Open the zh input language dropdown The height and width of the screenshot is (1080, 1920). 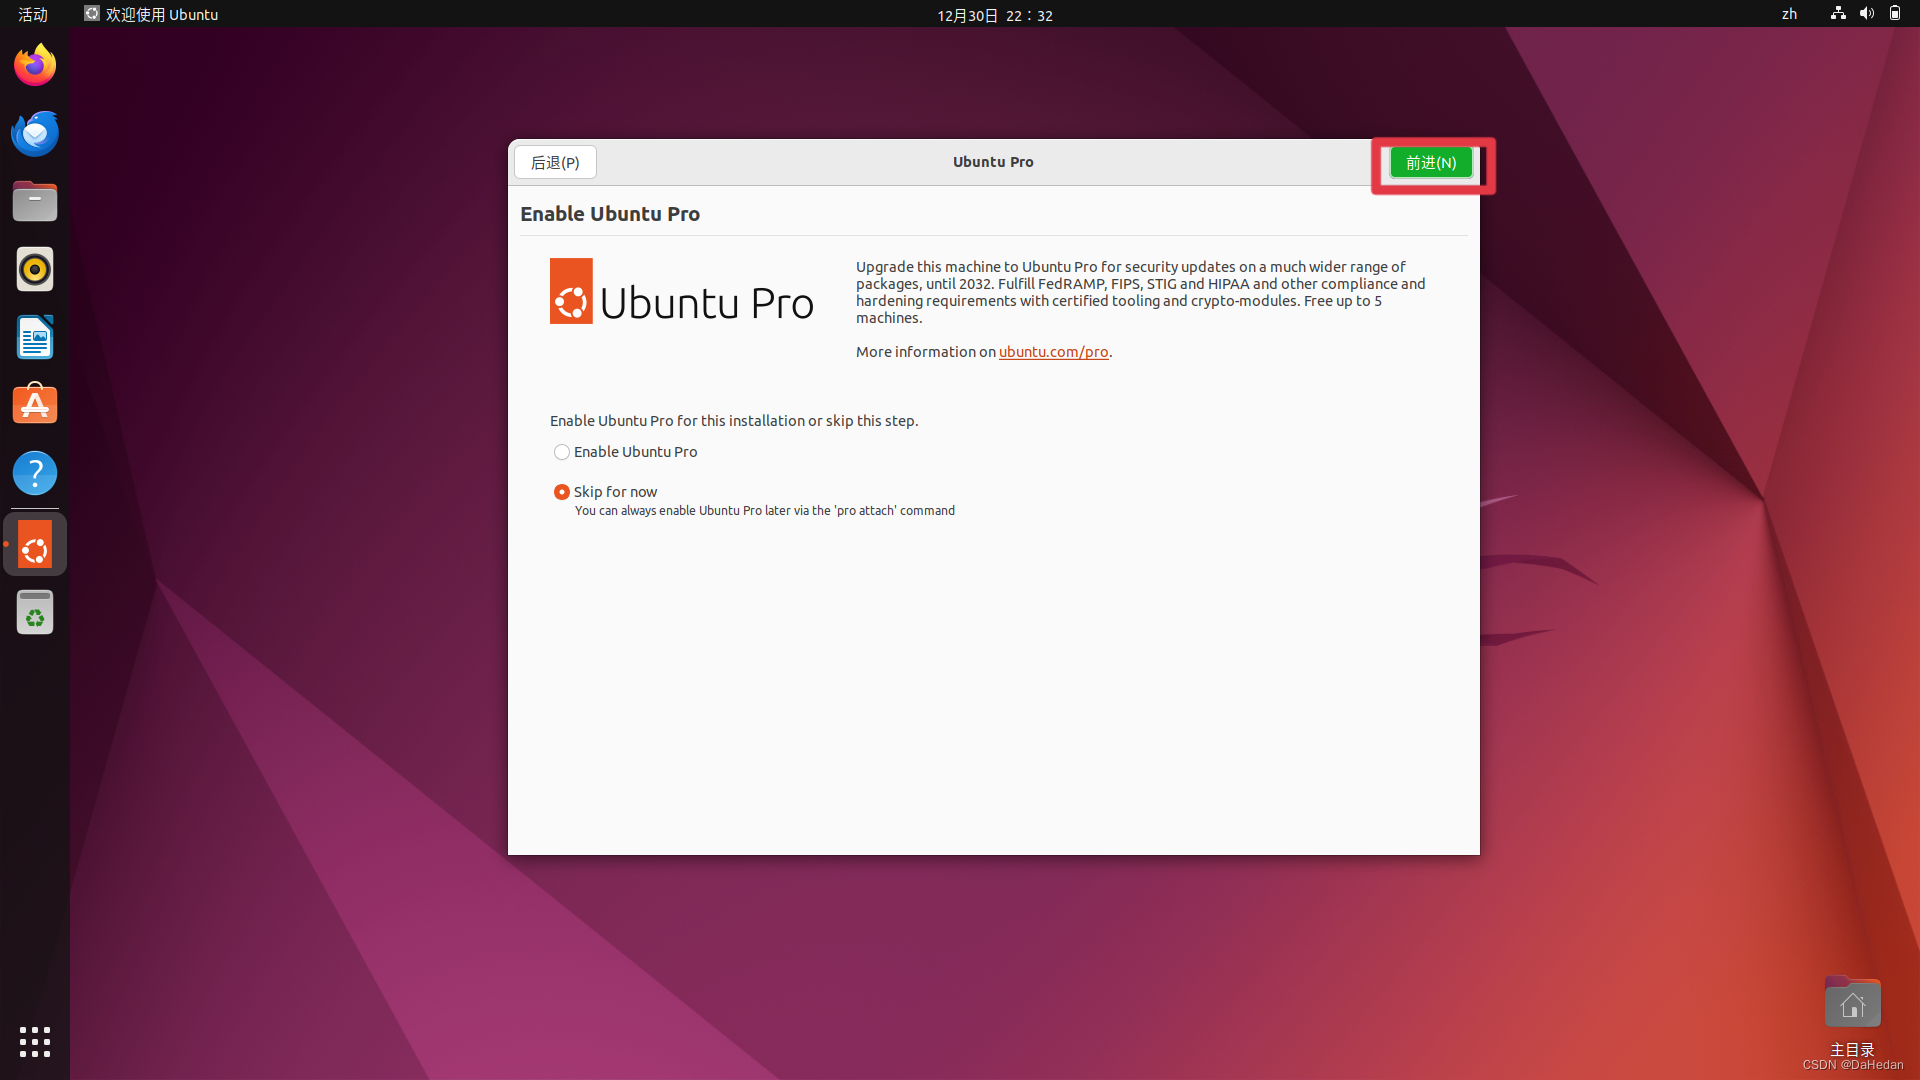coord(1789,14)
